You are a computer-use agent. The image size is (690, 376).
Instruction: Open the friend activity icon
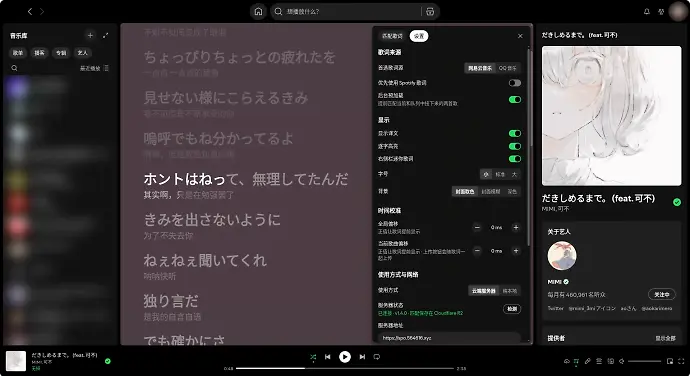[661, 11]
